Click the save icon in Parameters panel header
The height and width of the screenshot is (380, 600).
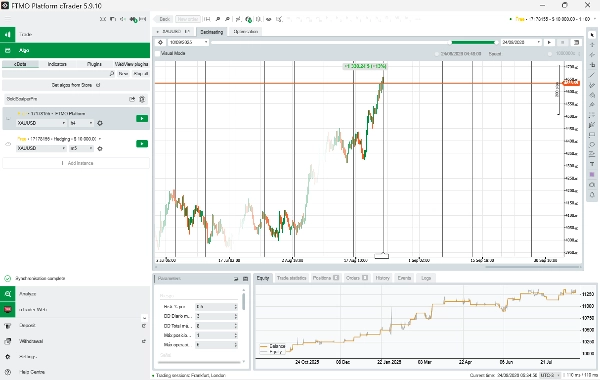click(245, 279)
